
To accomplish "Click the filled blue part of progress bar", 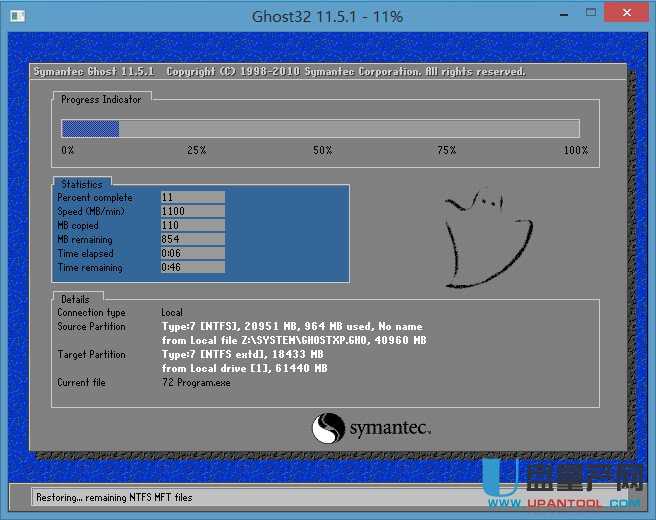I will pos(90,128).
